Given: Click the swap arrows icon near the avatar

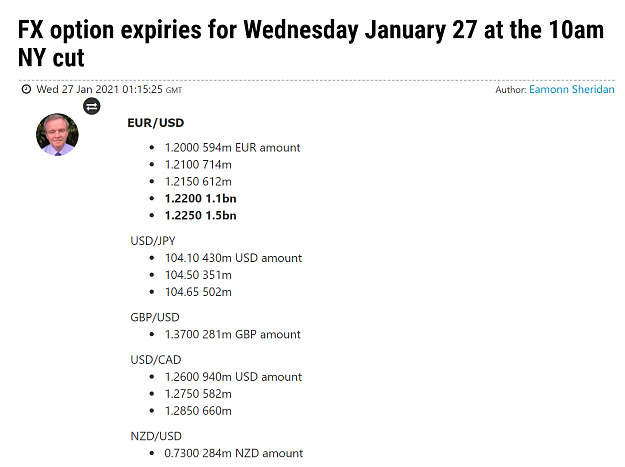Looking at the screenshot, I should pos(92,106).
